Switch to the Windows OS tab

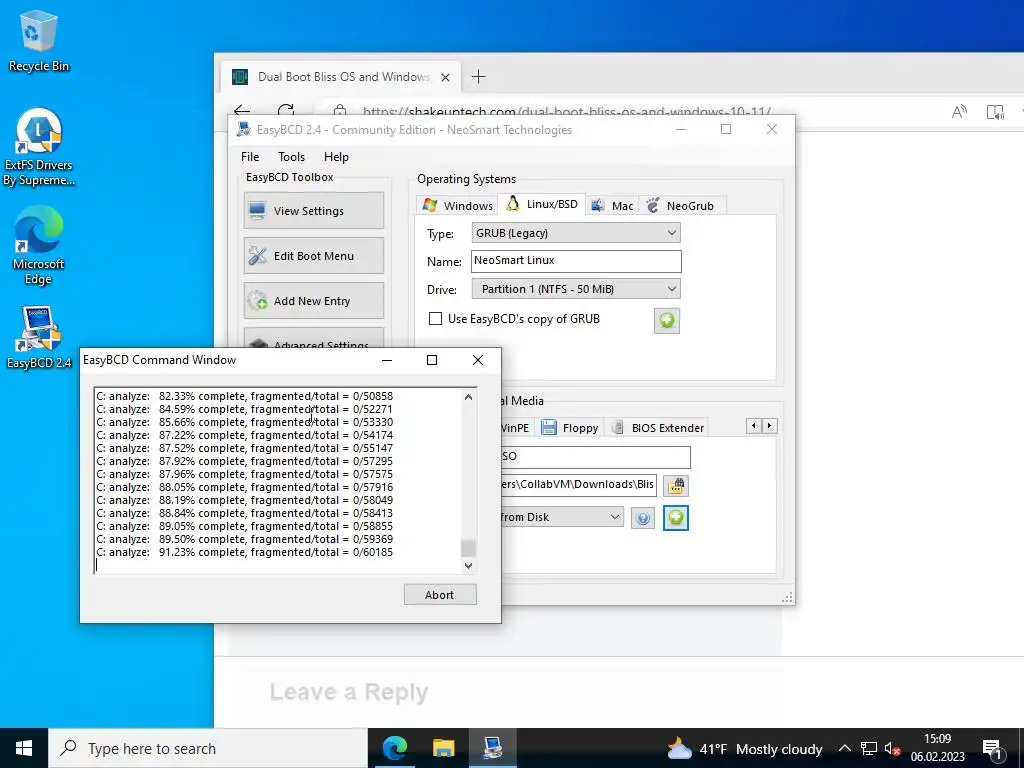point(457,205)
